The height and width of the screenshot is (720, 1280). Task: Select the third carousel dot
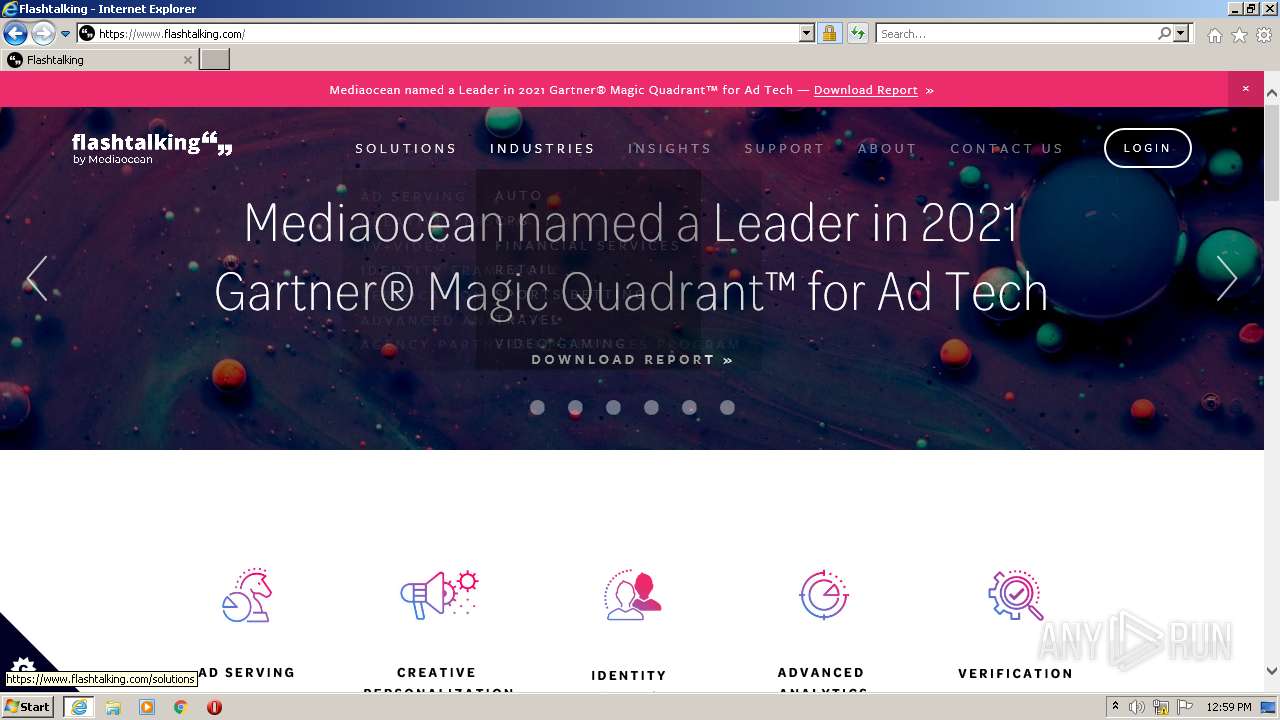tap(613, 407)
